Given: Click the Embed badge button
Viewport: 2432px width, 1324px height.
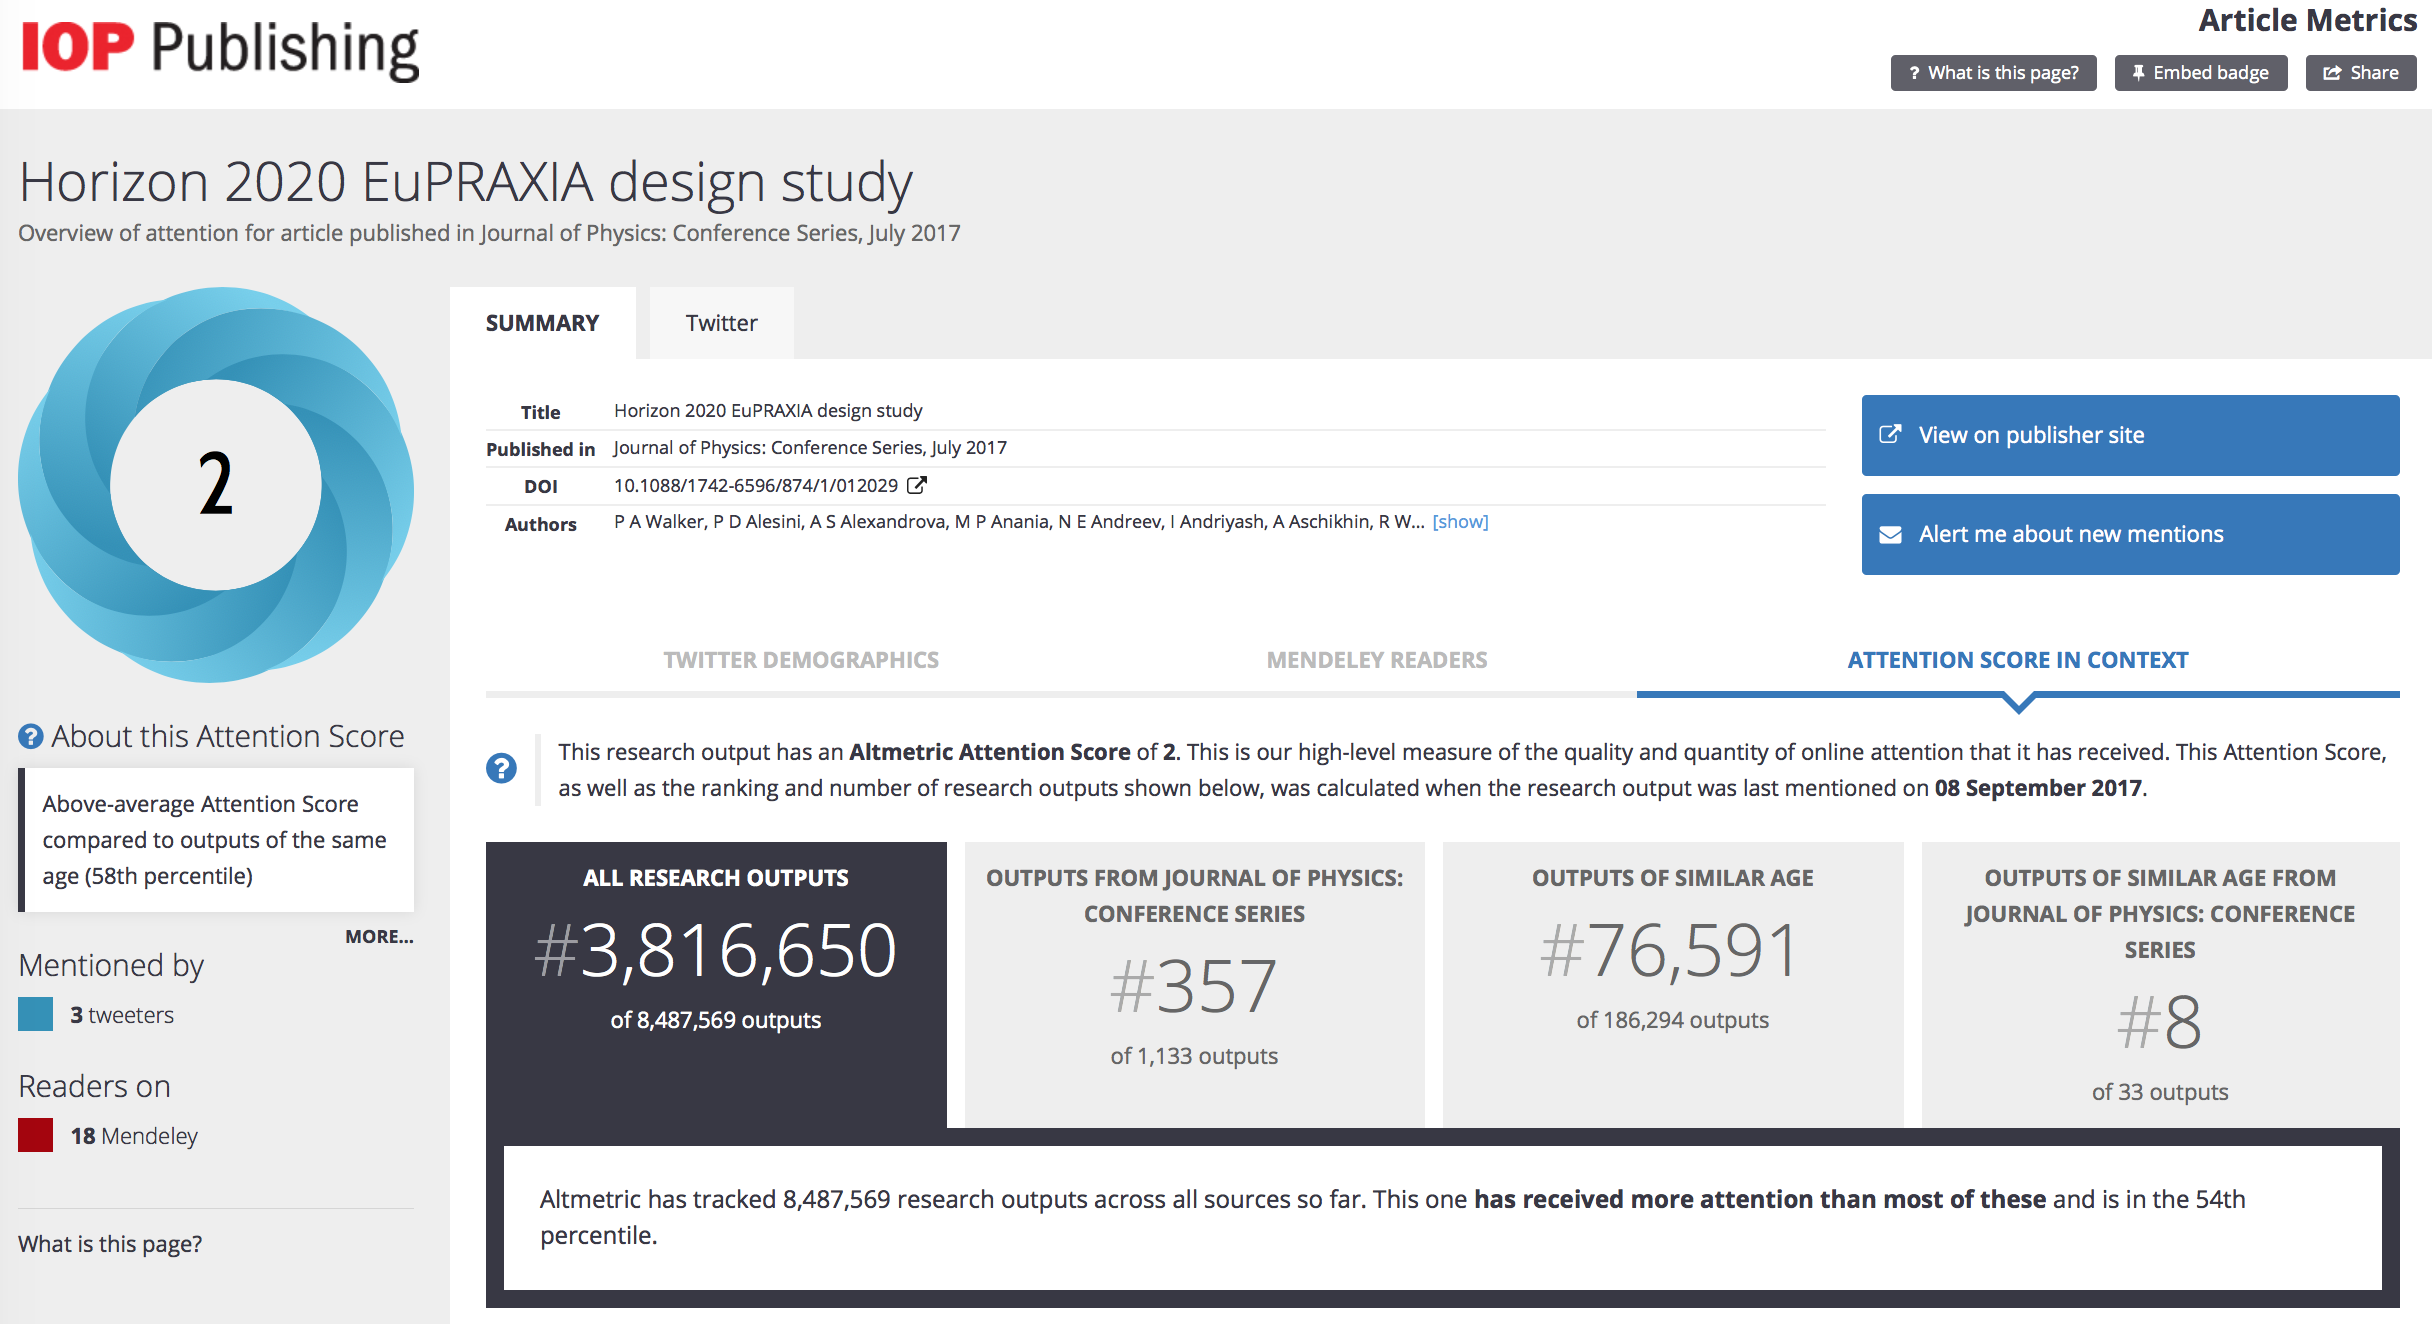Looking at the screenshot, I should (x=2200, y=73).
